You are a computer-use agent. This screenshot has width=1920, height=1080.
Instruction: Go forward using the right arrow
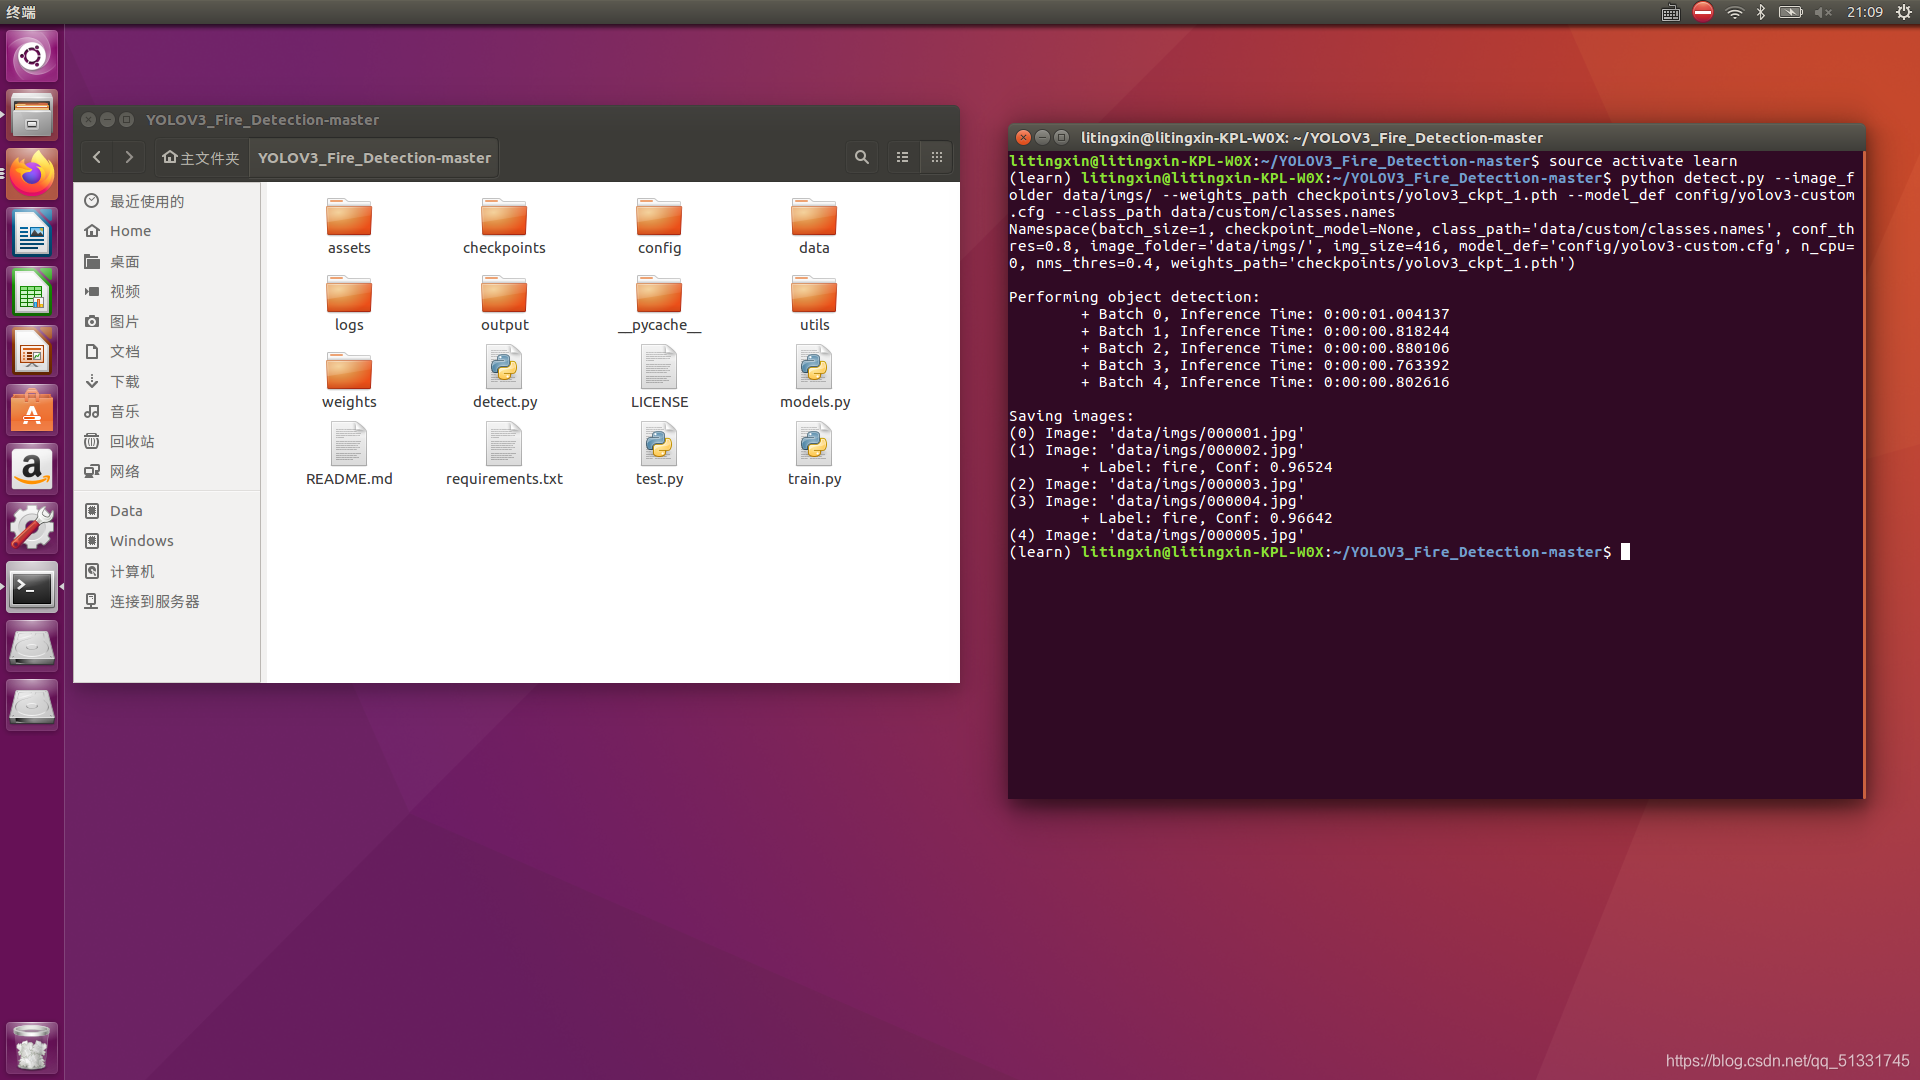click(x=129, y=157)
